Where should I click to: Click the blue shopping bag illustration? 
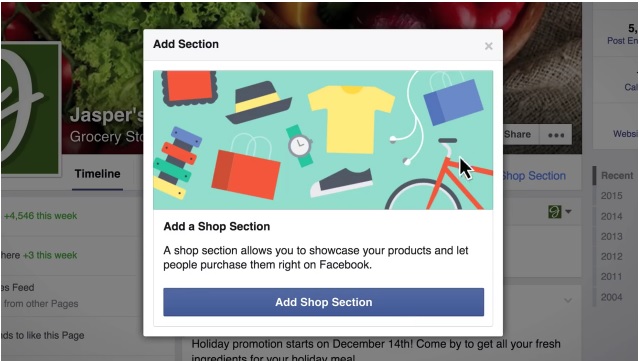click(x=454, y=101)
